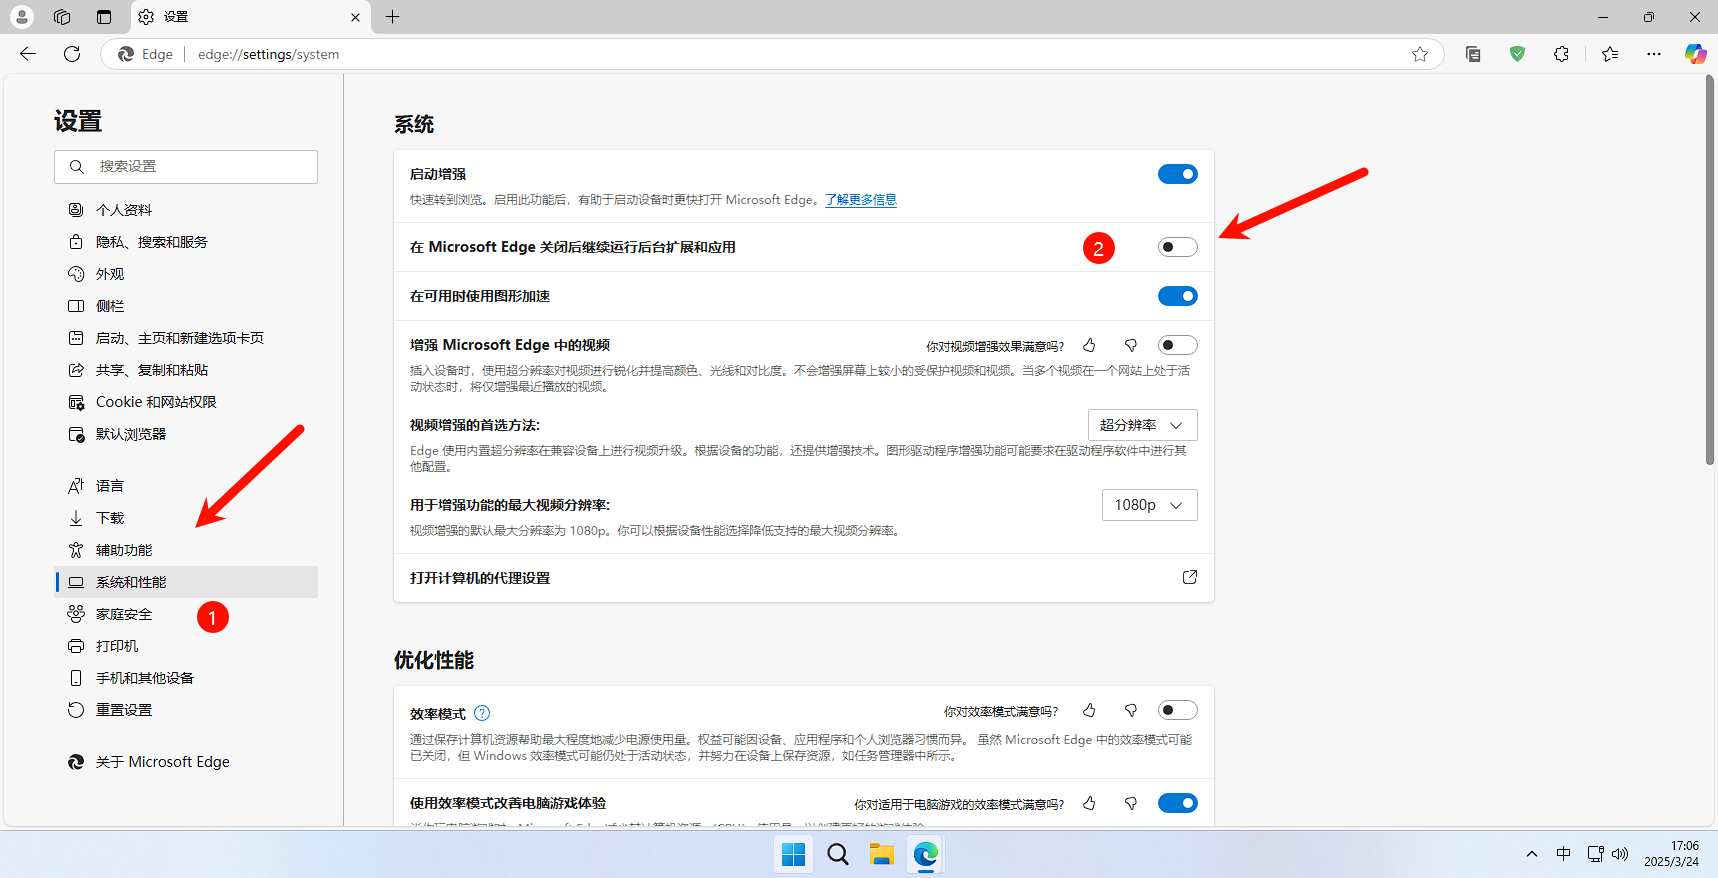Thumbs down the 视频增强 feedback
The height and width of the screenshot is (878, 1718).
tap(1131, 345)
